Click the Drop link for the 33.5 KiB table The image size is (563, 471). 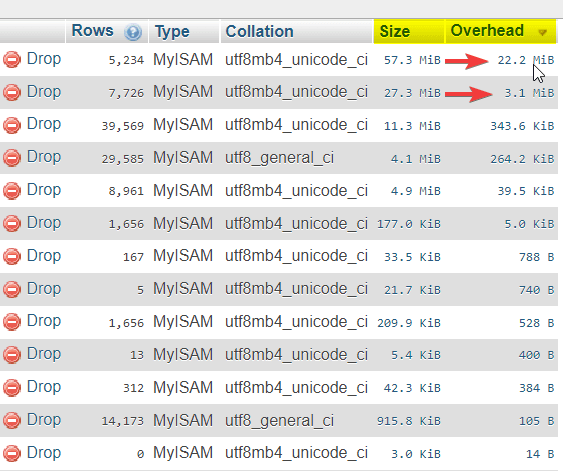coord(44,256)
